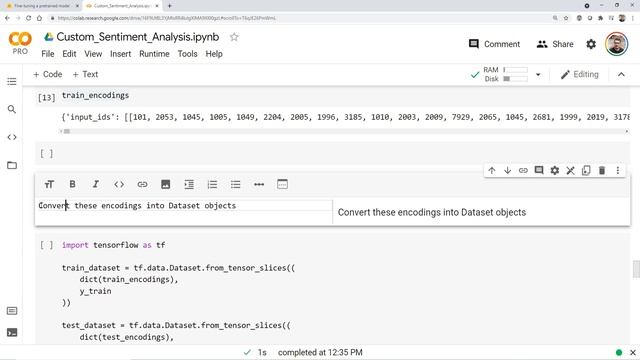Add bulleted list in markdown toolbar
Viewport: 640px width, 360px height.
236,184
